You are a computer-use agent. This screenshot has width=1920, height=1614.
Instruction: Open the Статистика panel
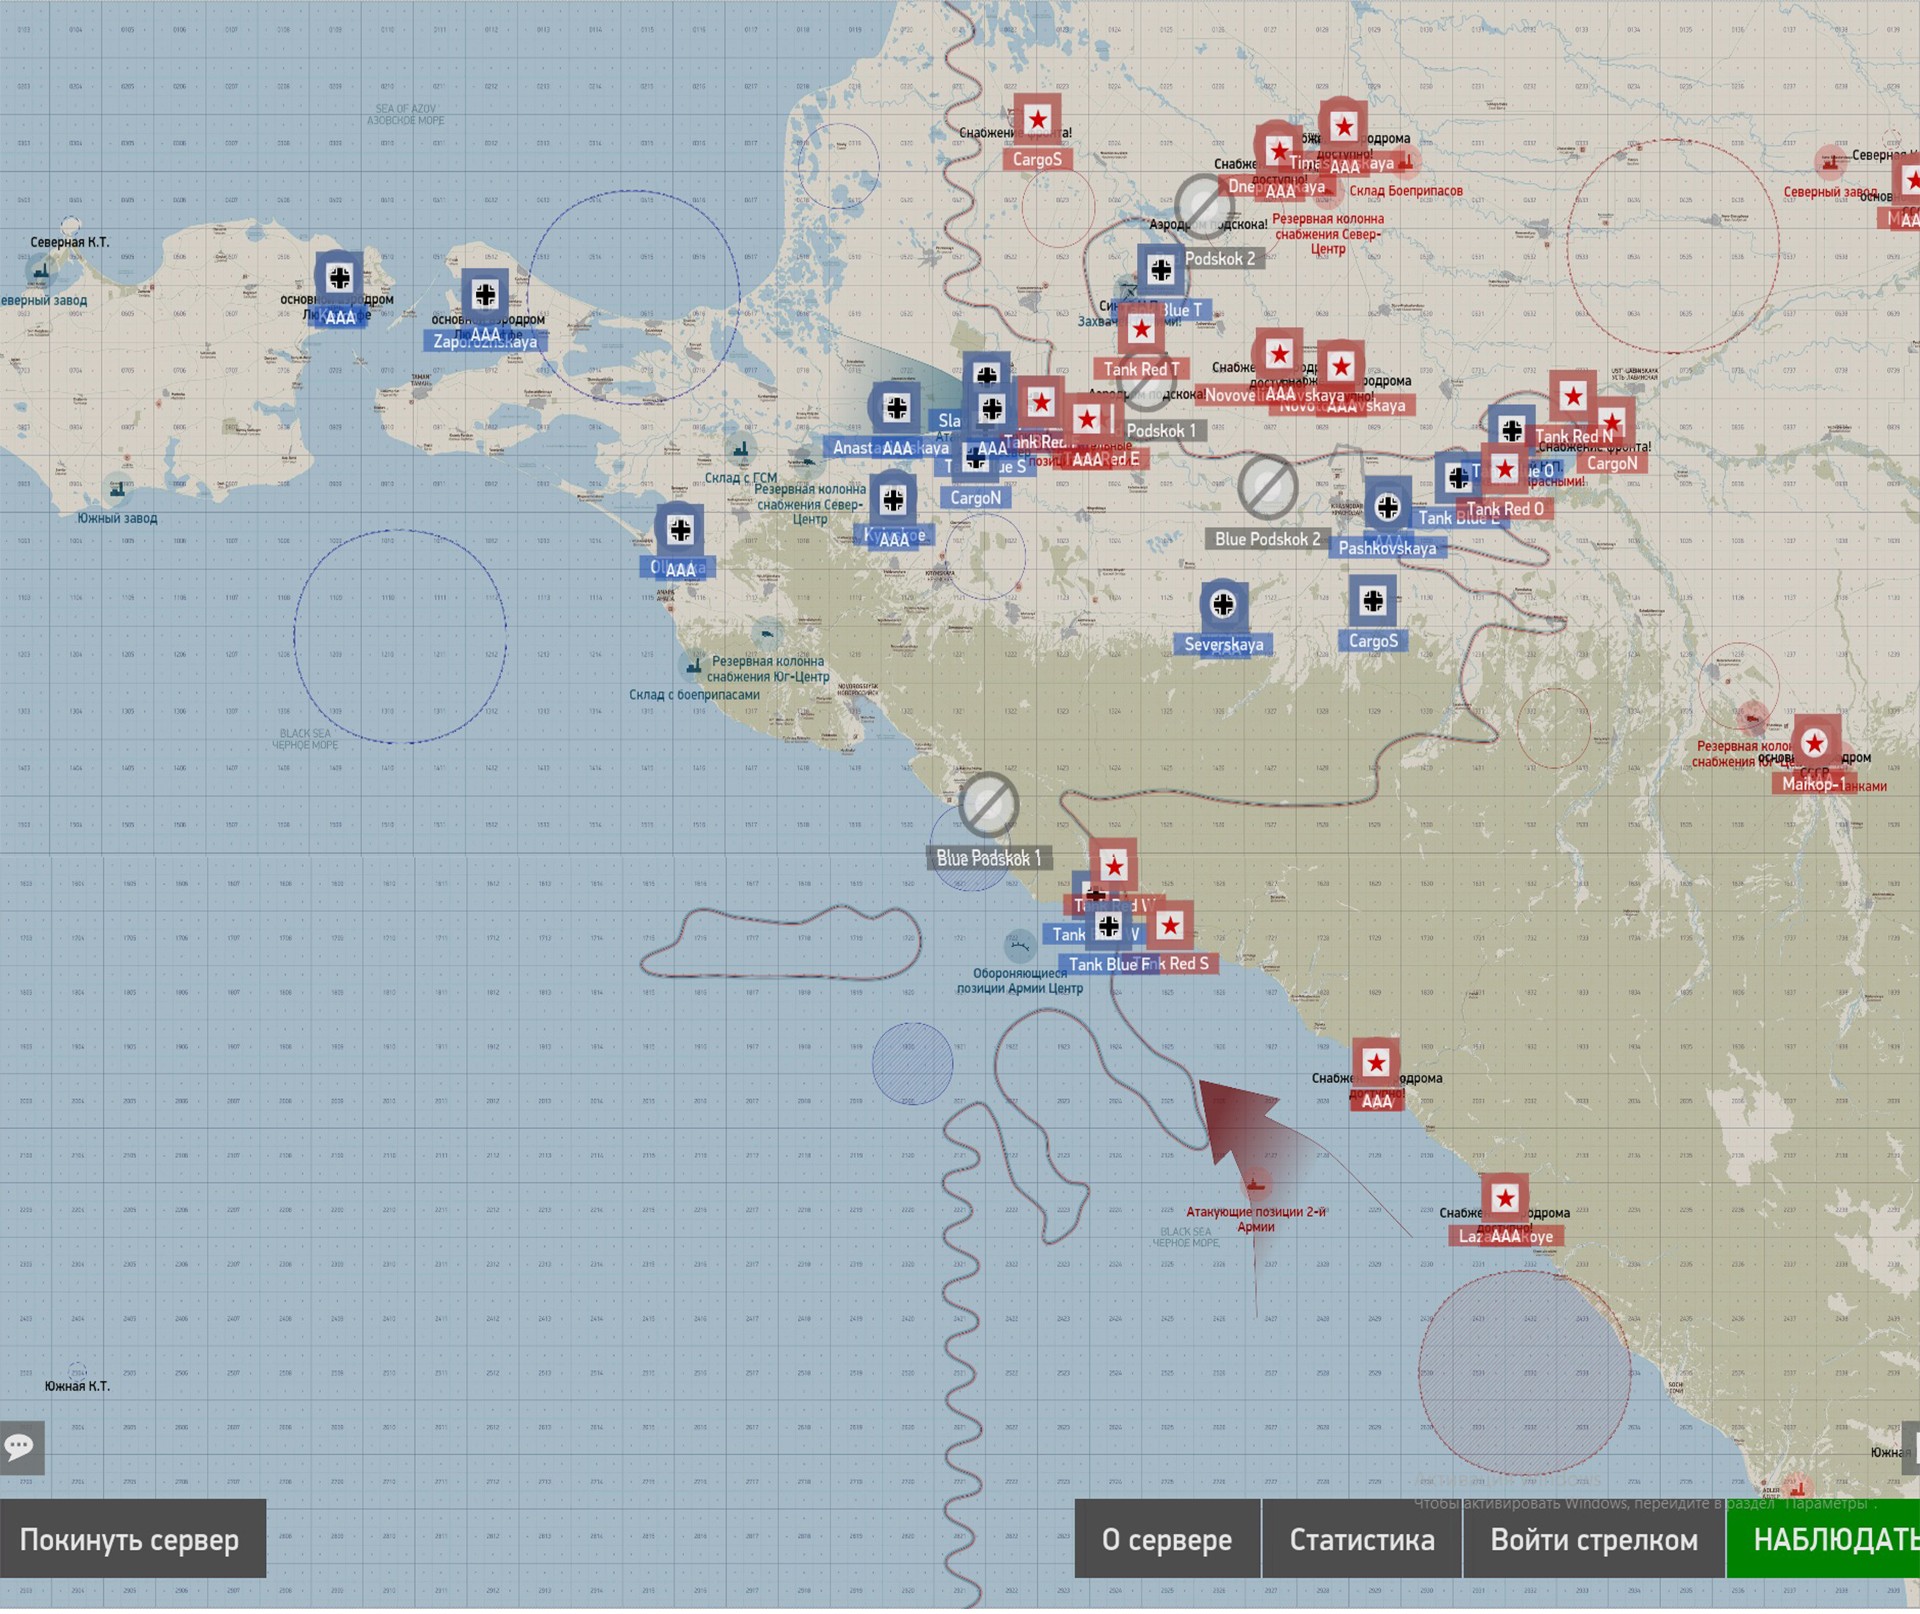click(1361, 1539)
